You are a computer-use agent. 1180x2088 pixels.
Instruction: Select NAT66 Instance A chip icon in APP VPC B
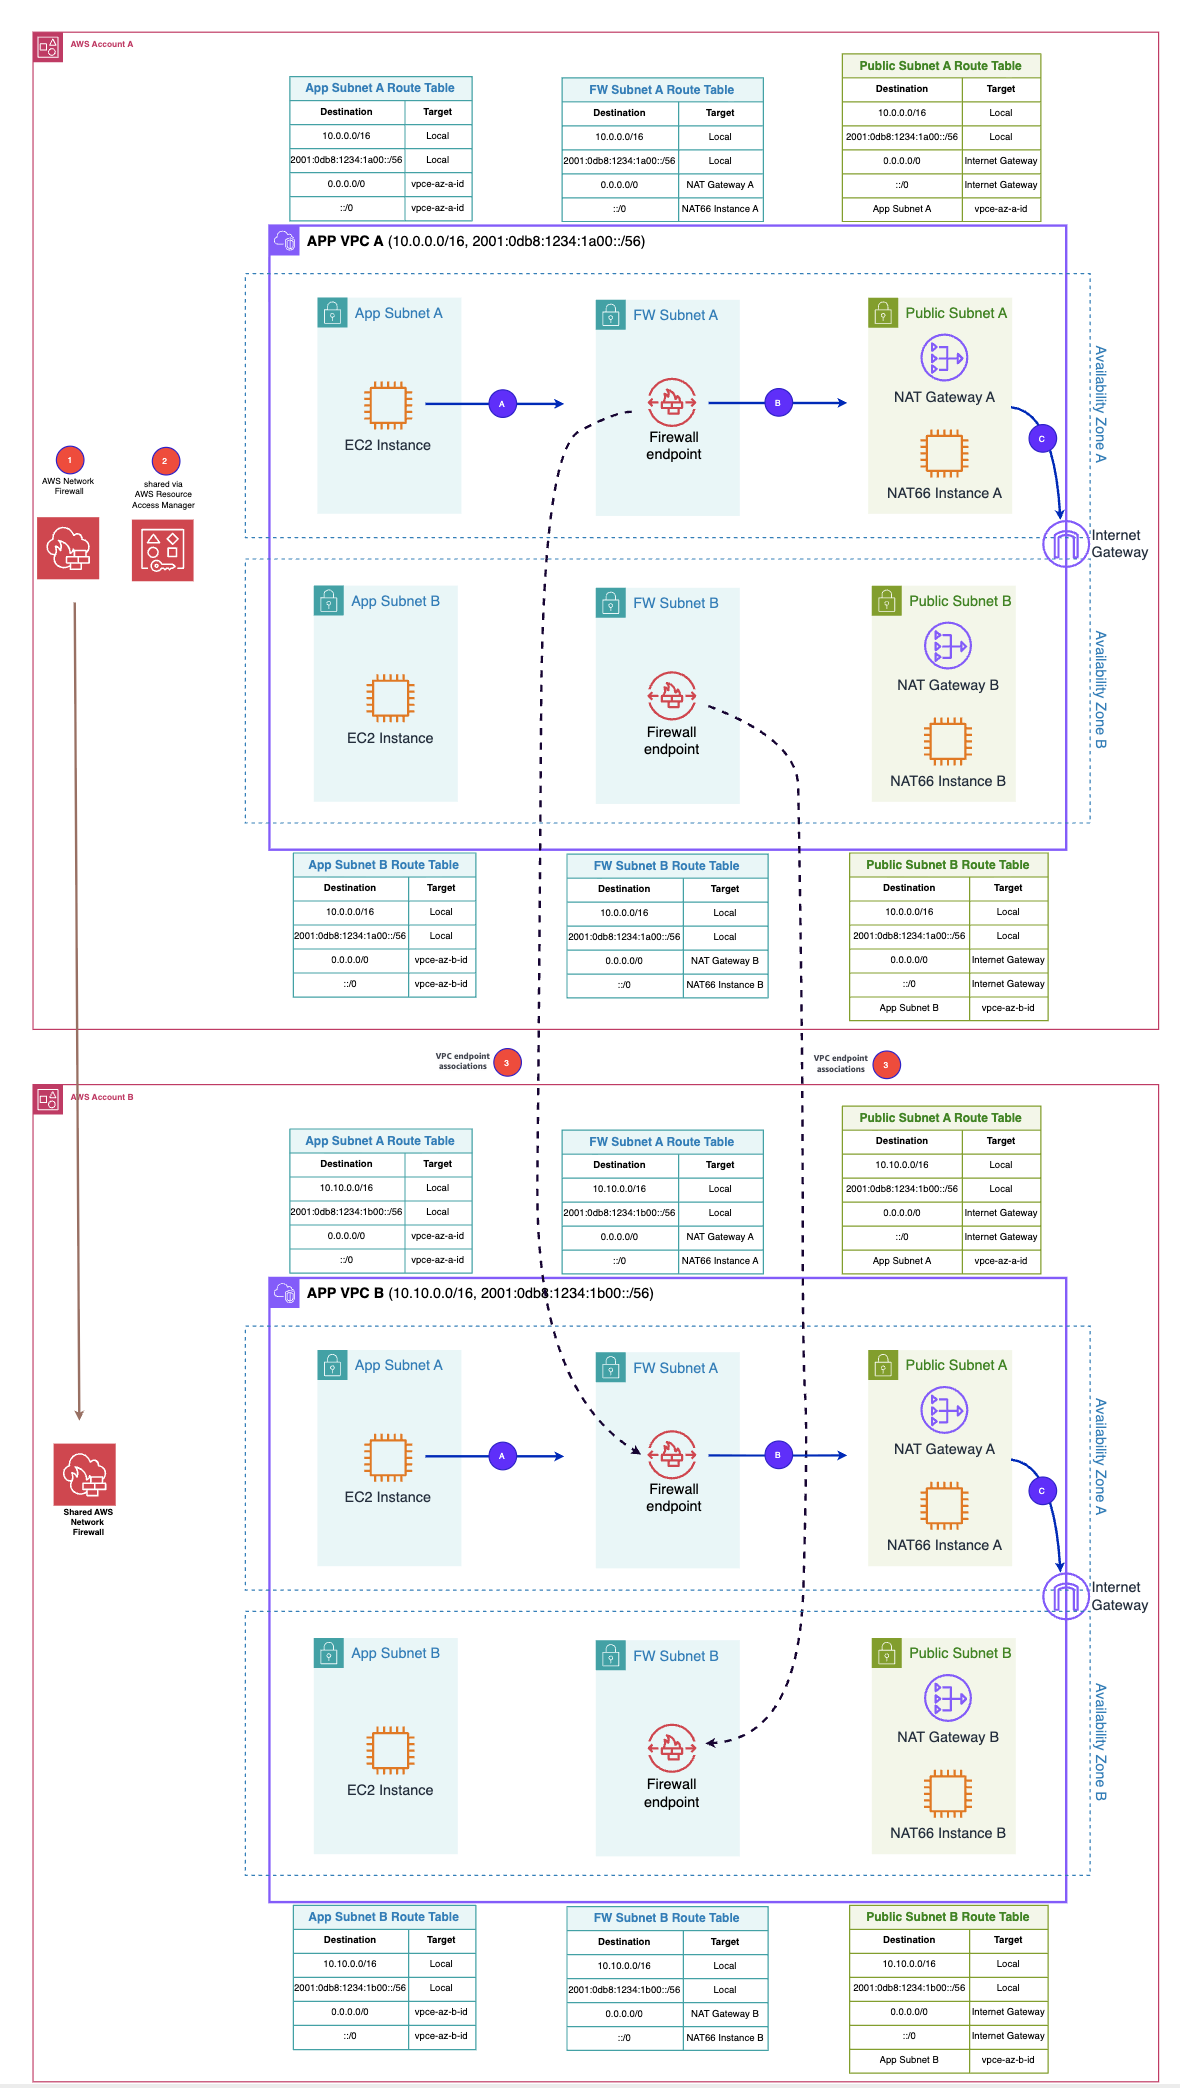pos(944,1506)
